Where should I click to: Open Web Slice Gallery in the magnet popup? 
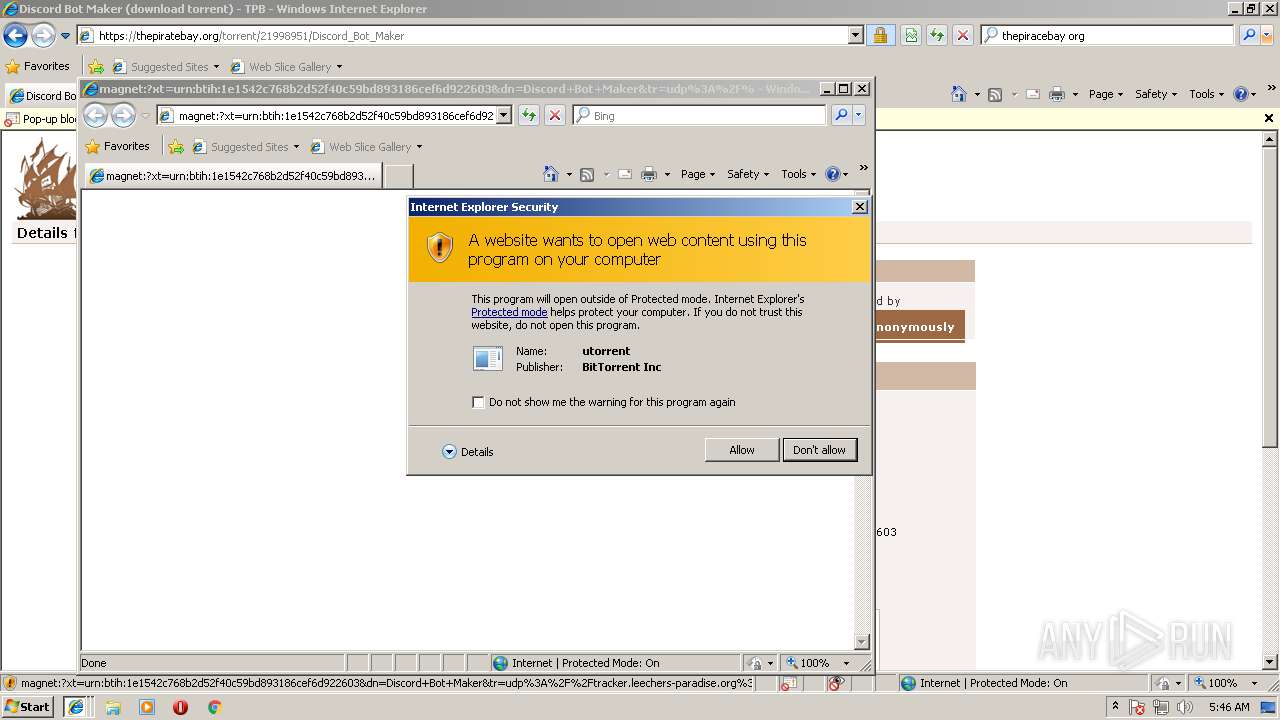(x=369, y=147)
